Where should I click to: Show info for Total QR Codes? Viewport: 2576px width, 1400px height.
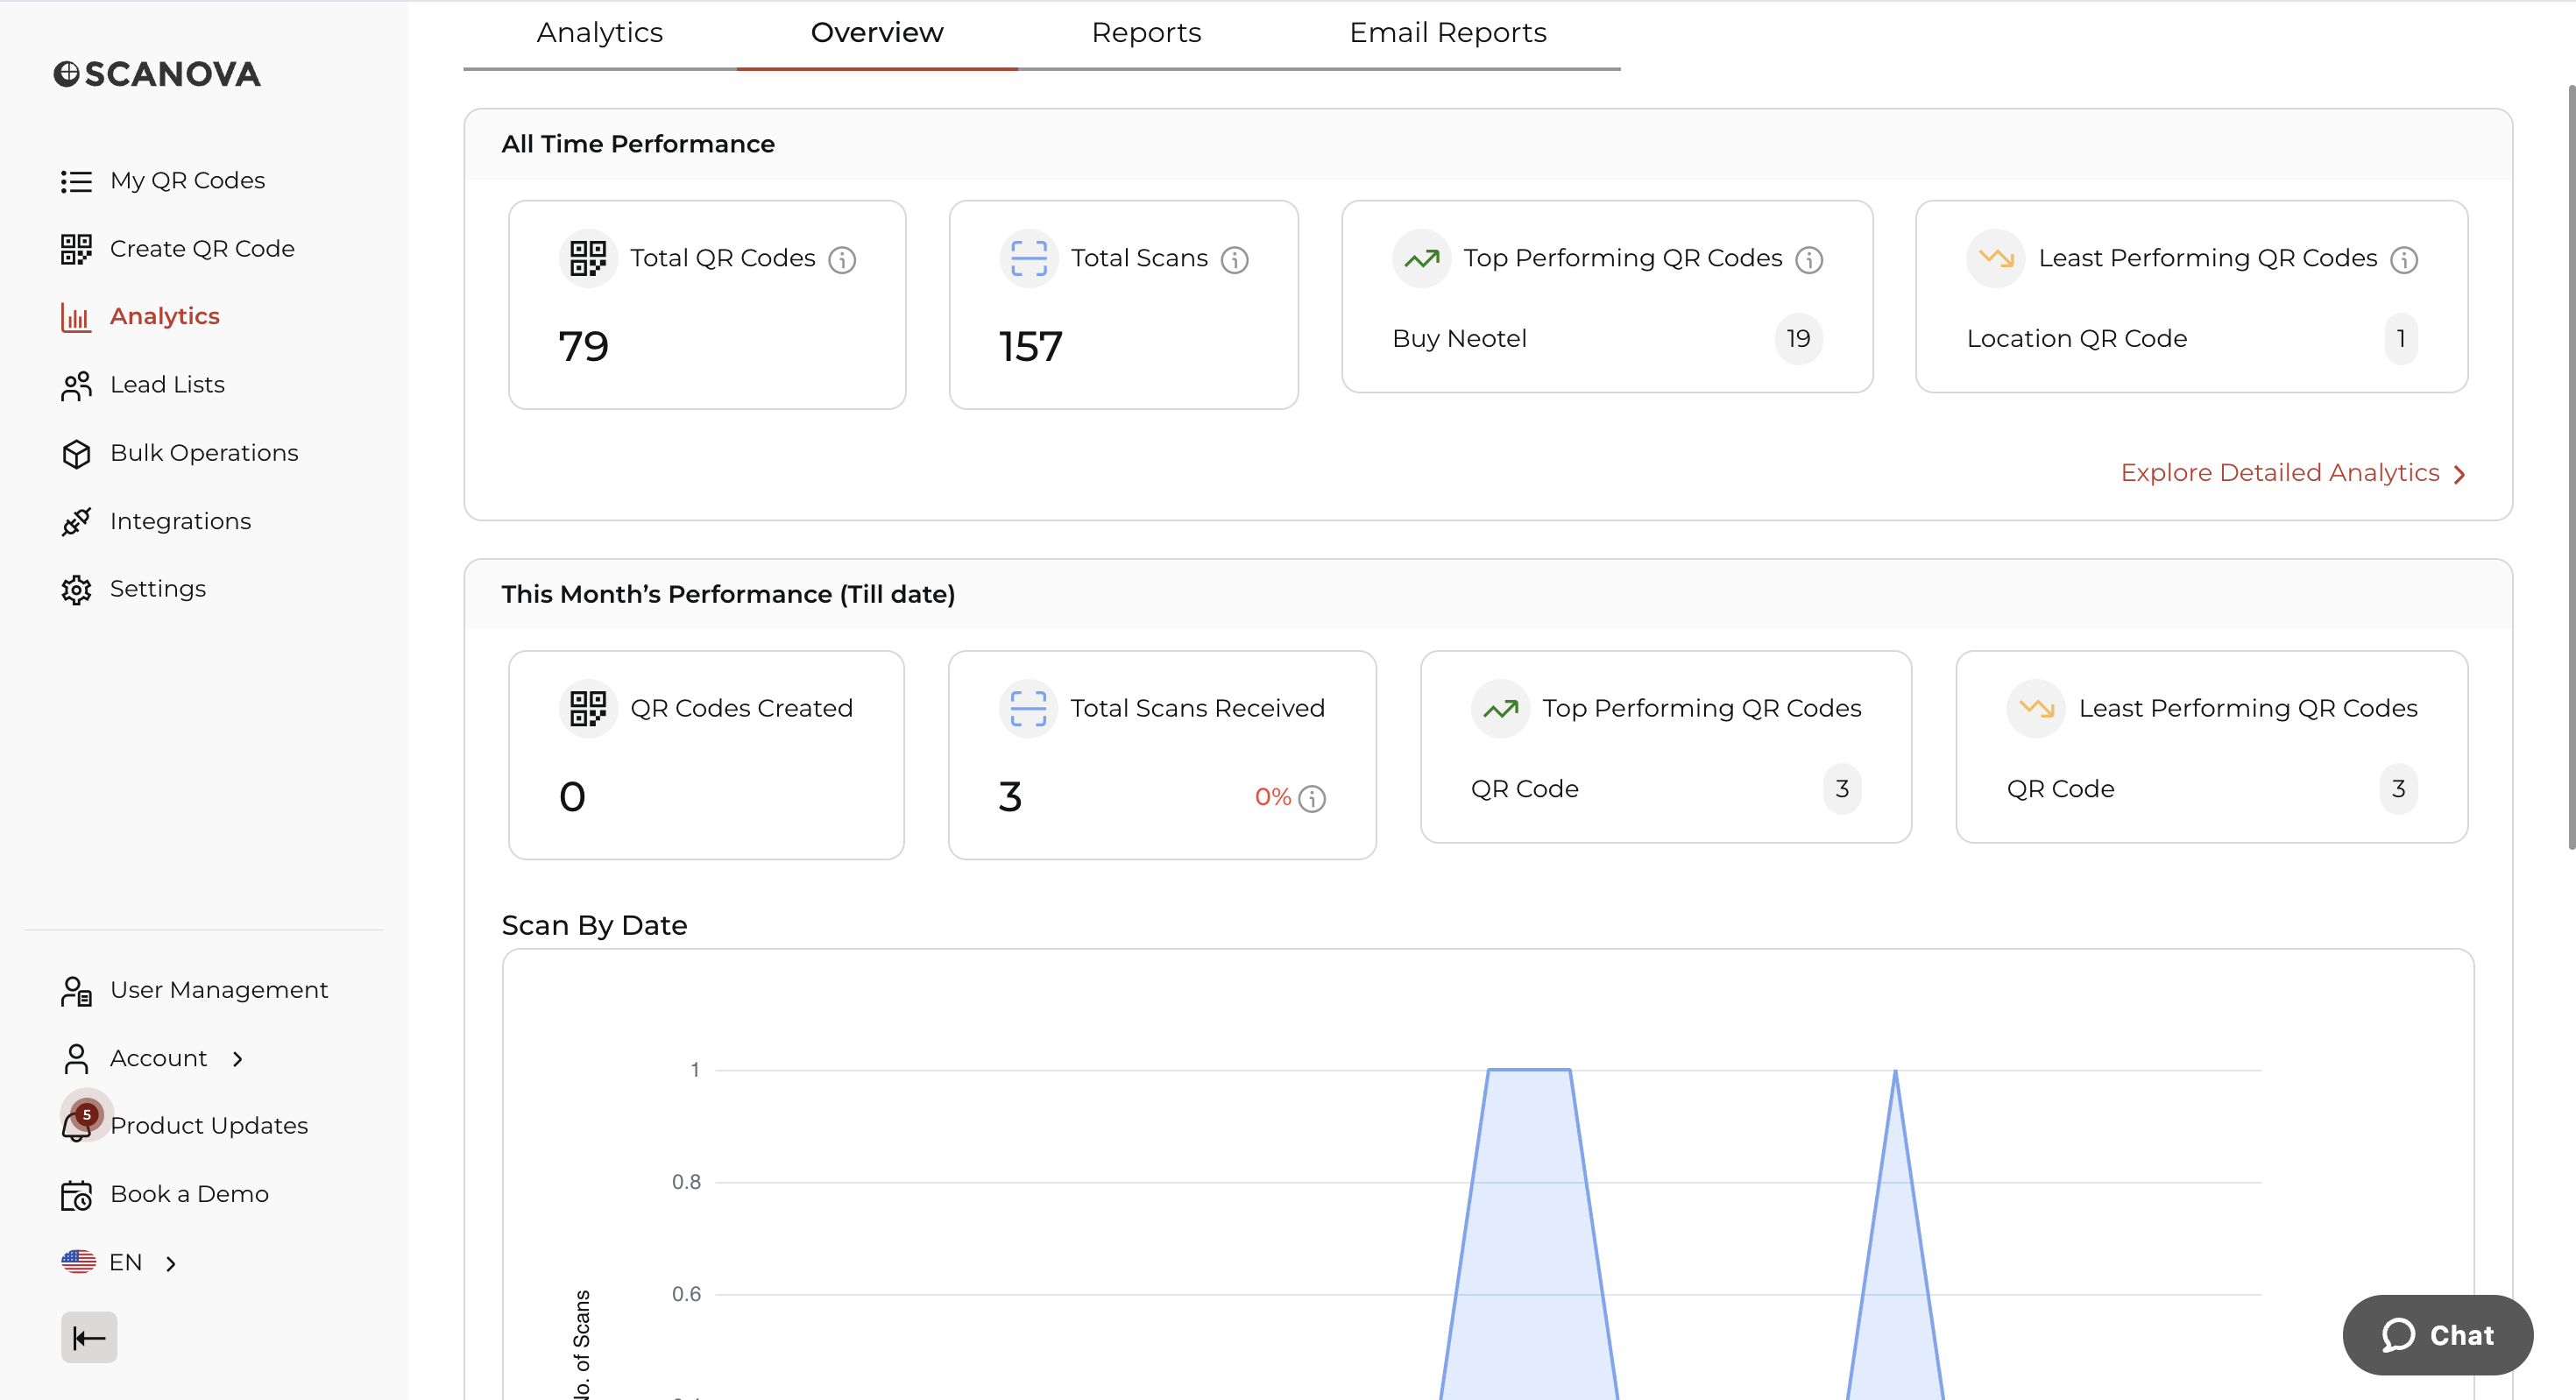point(842,260)
